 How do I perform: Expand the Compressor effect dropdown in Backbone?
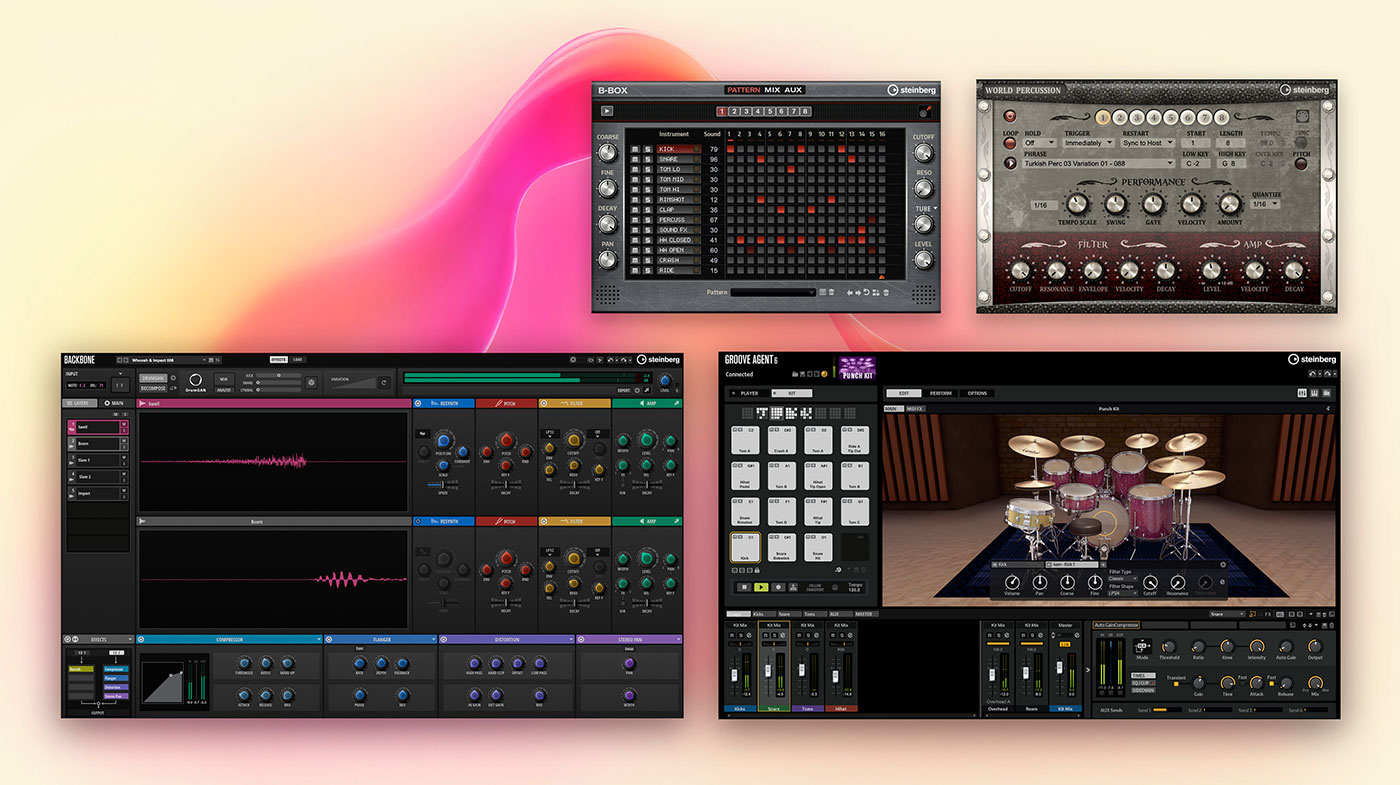click(318, 639)
